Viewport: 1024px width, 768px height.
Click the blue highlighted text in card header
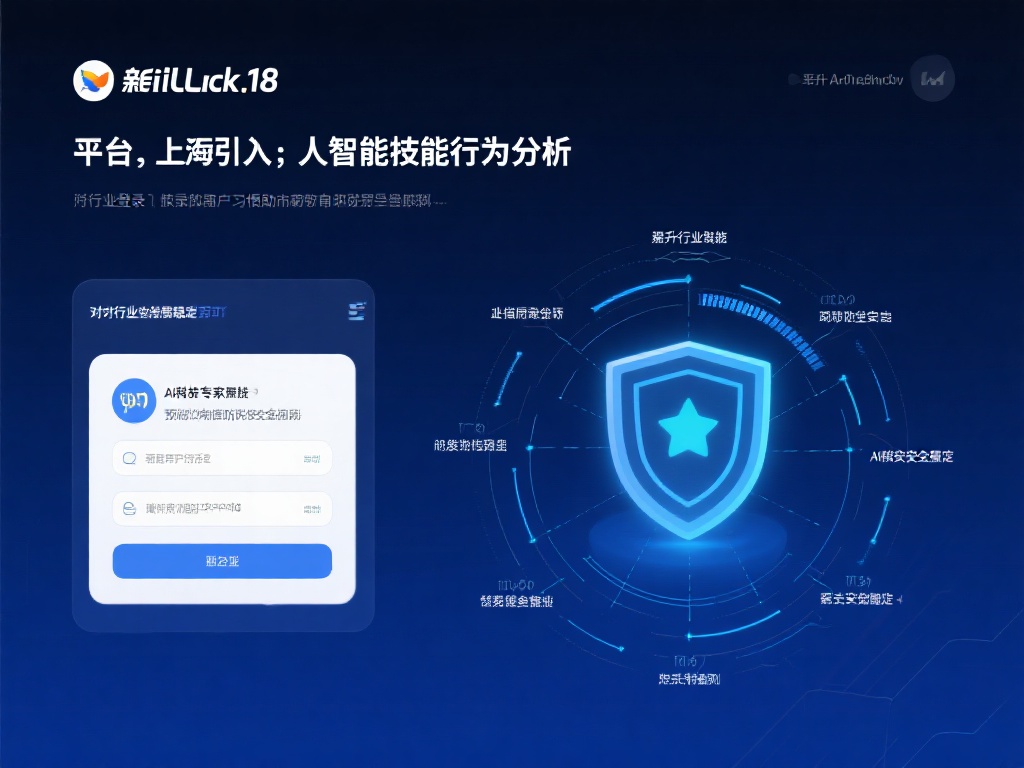tap(212, 312)
